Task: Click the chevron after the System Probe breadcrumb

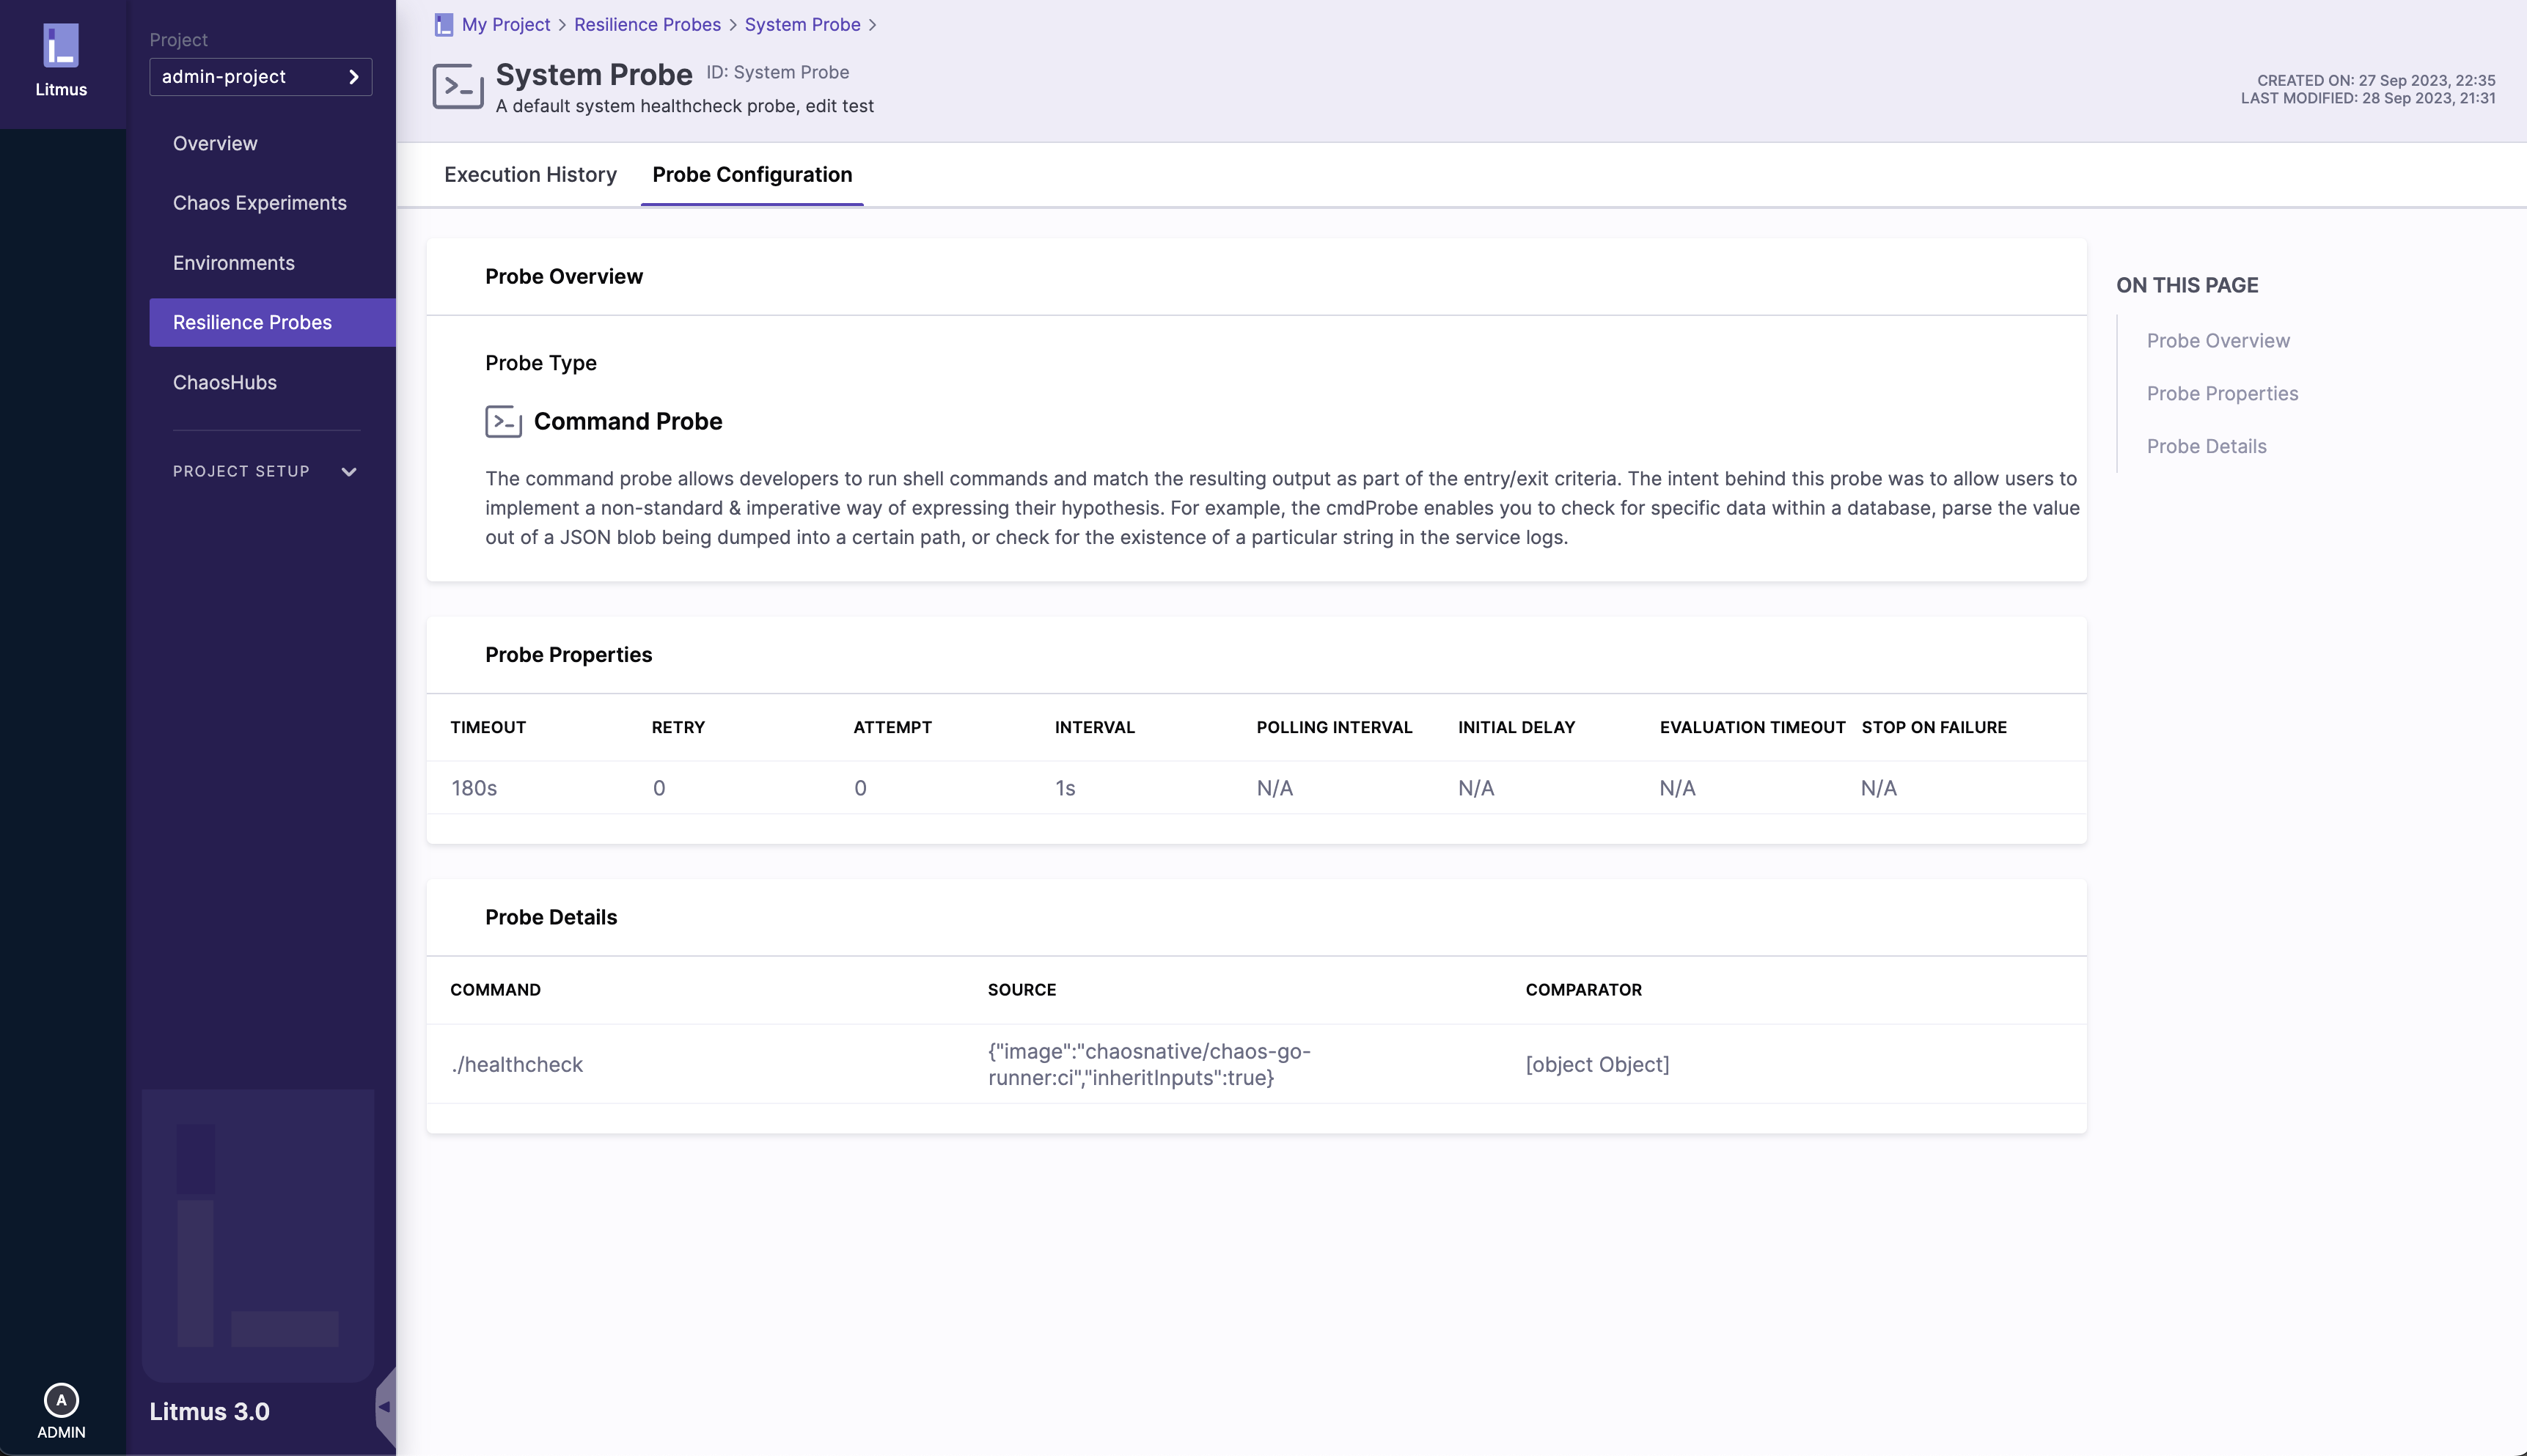Action: 872,25
